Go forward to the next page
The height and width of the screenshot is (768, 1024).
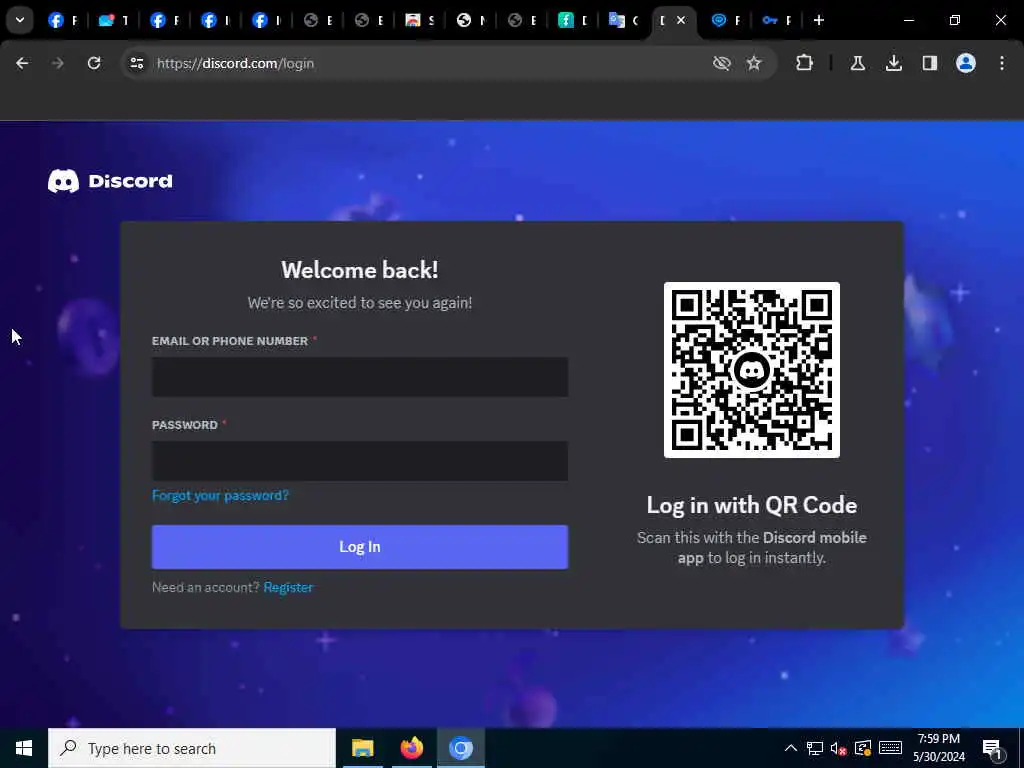point(57,63)
